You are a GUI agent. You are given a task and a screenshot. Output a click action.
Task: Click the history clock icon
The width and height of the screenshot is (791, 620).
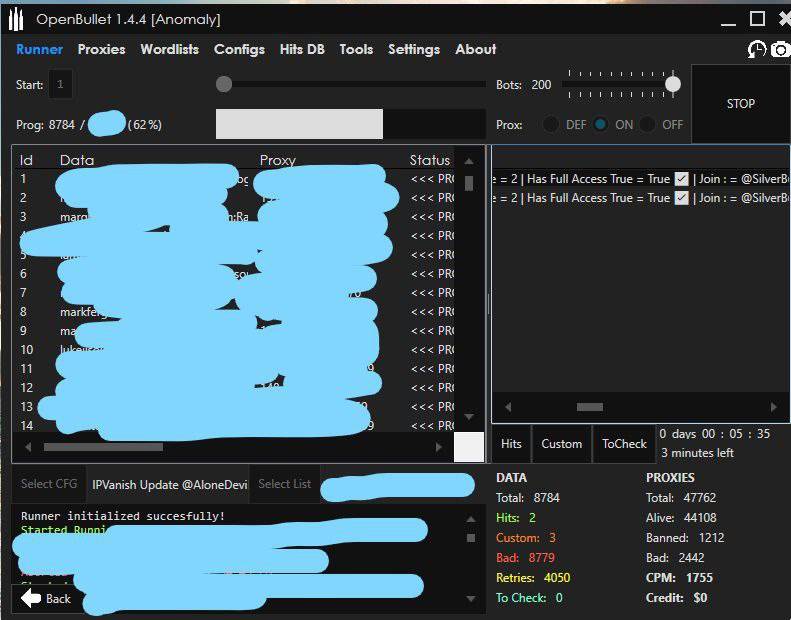(x=757, y=49)
